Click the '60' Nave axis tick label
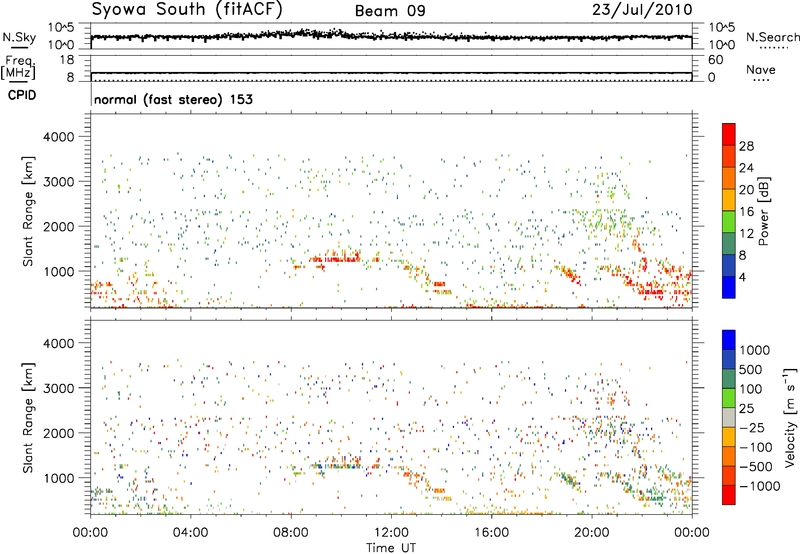 click(x=715, y=60)
